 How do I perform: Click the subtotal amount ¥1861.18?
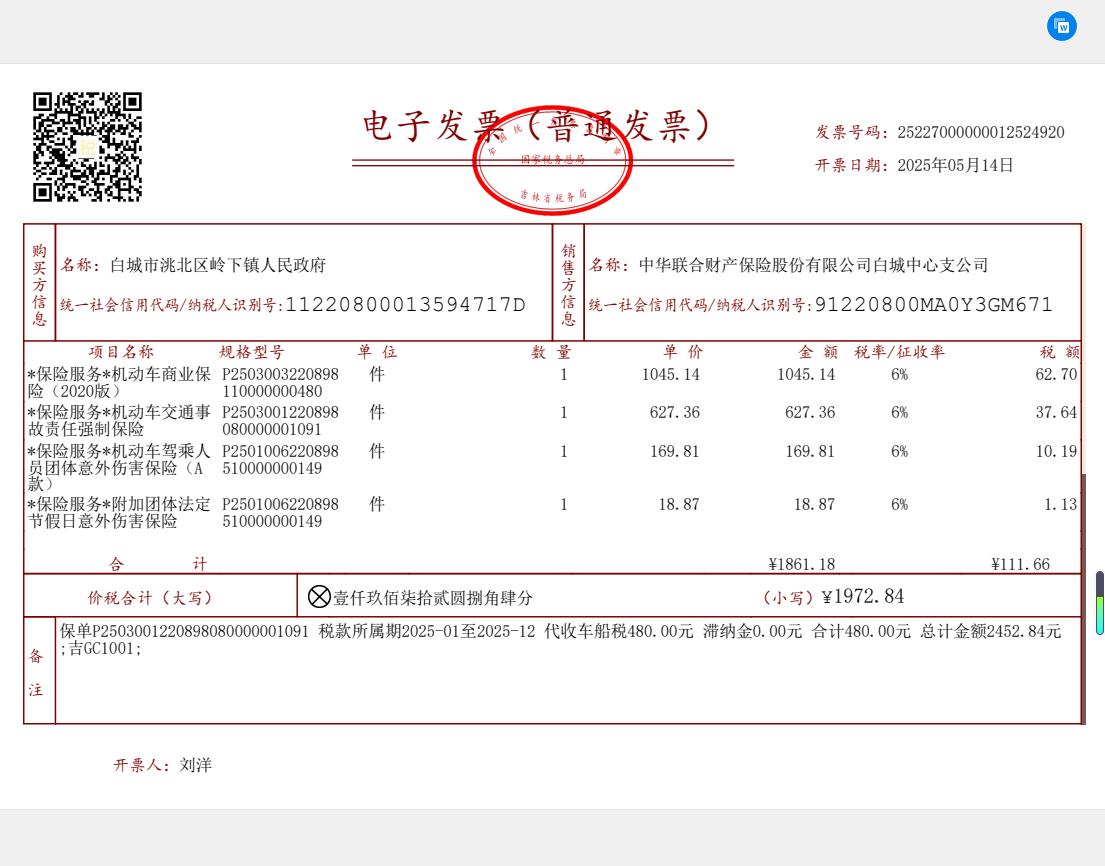(x=801, y=564)
